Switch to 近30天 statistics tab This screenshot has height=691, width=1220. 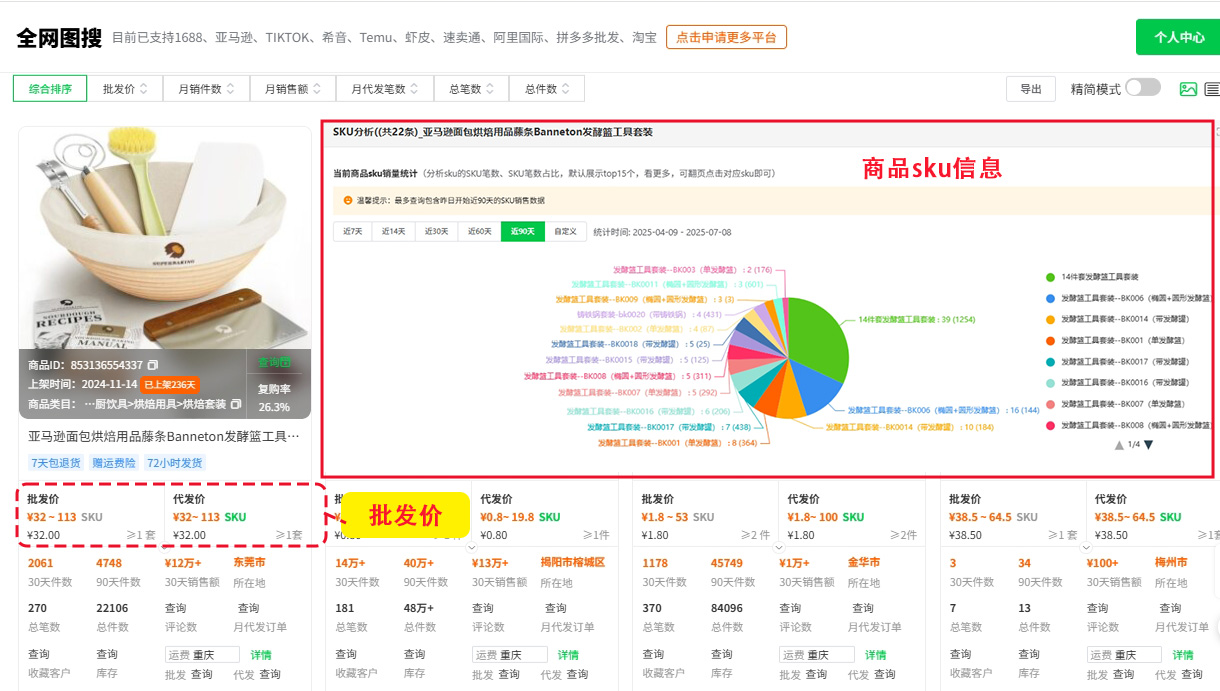[436, 232]
